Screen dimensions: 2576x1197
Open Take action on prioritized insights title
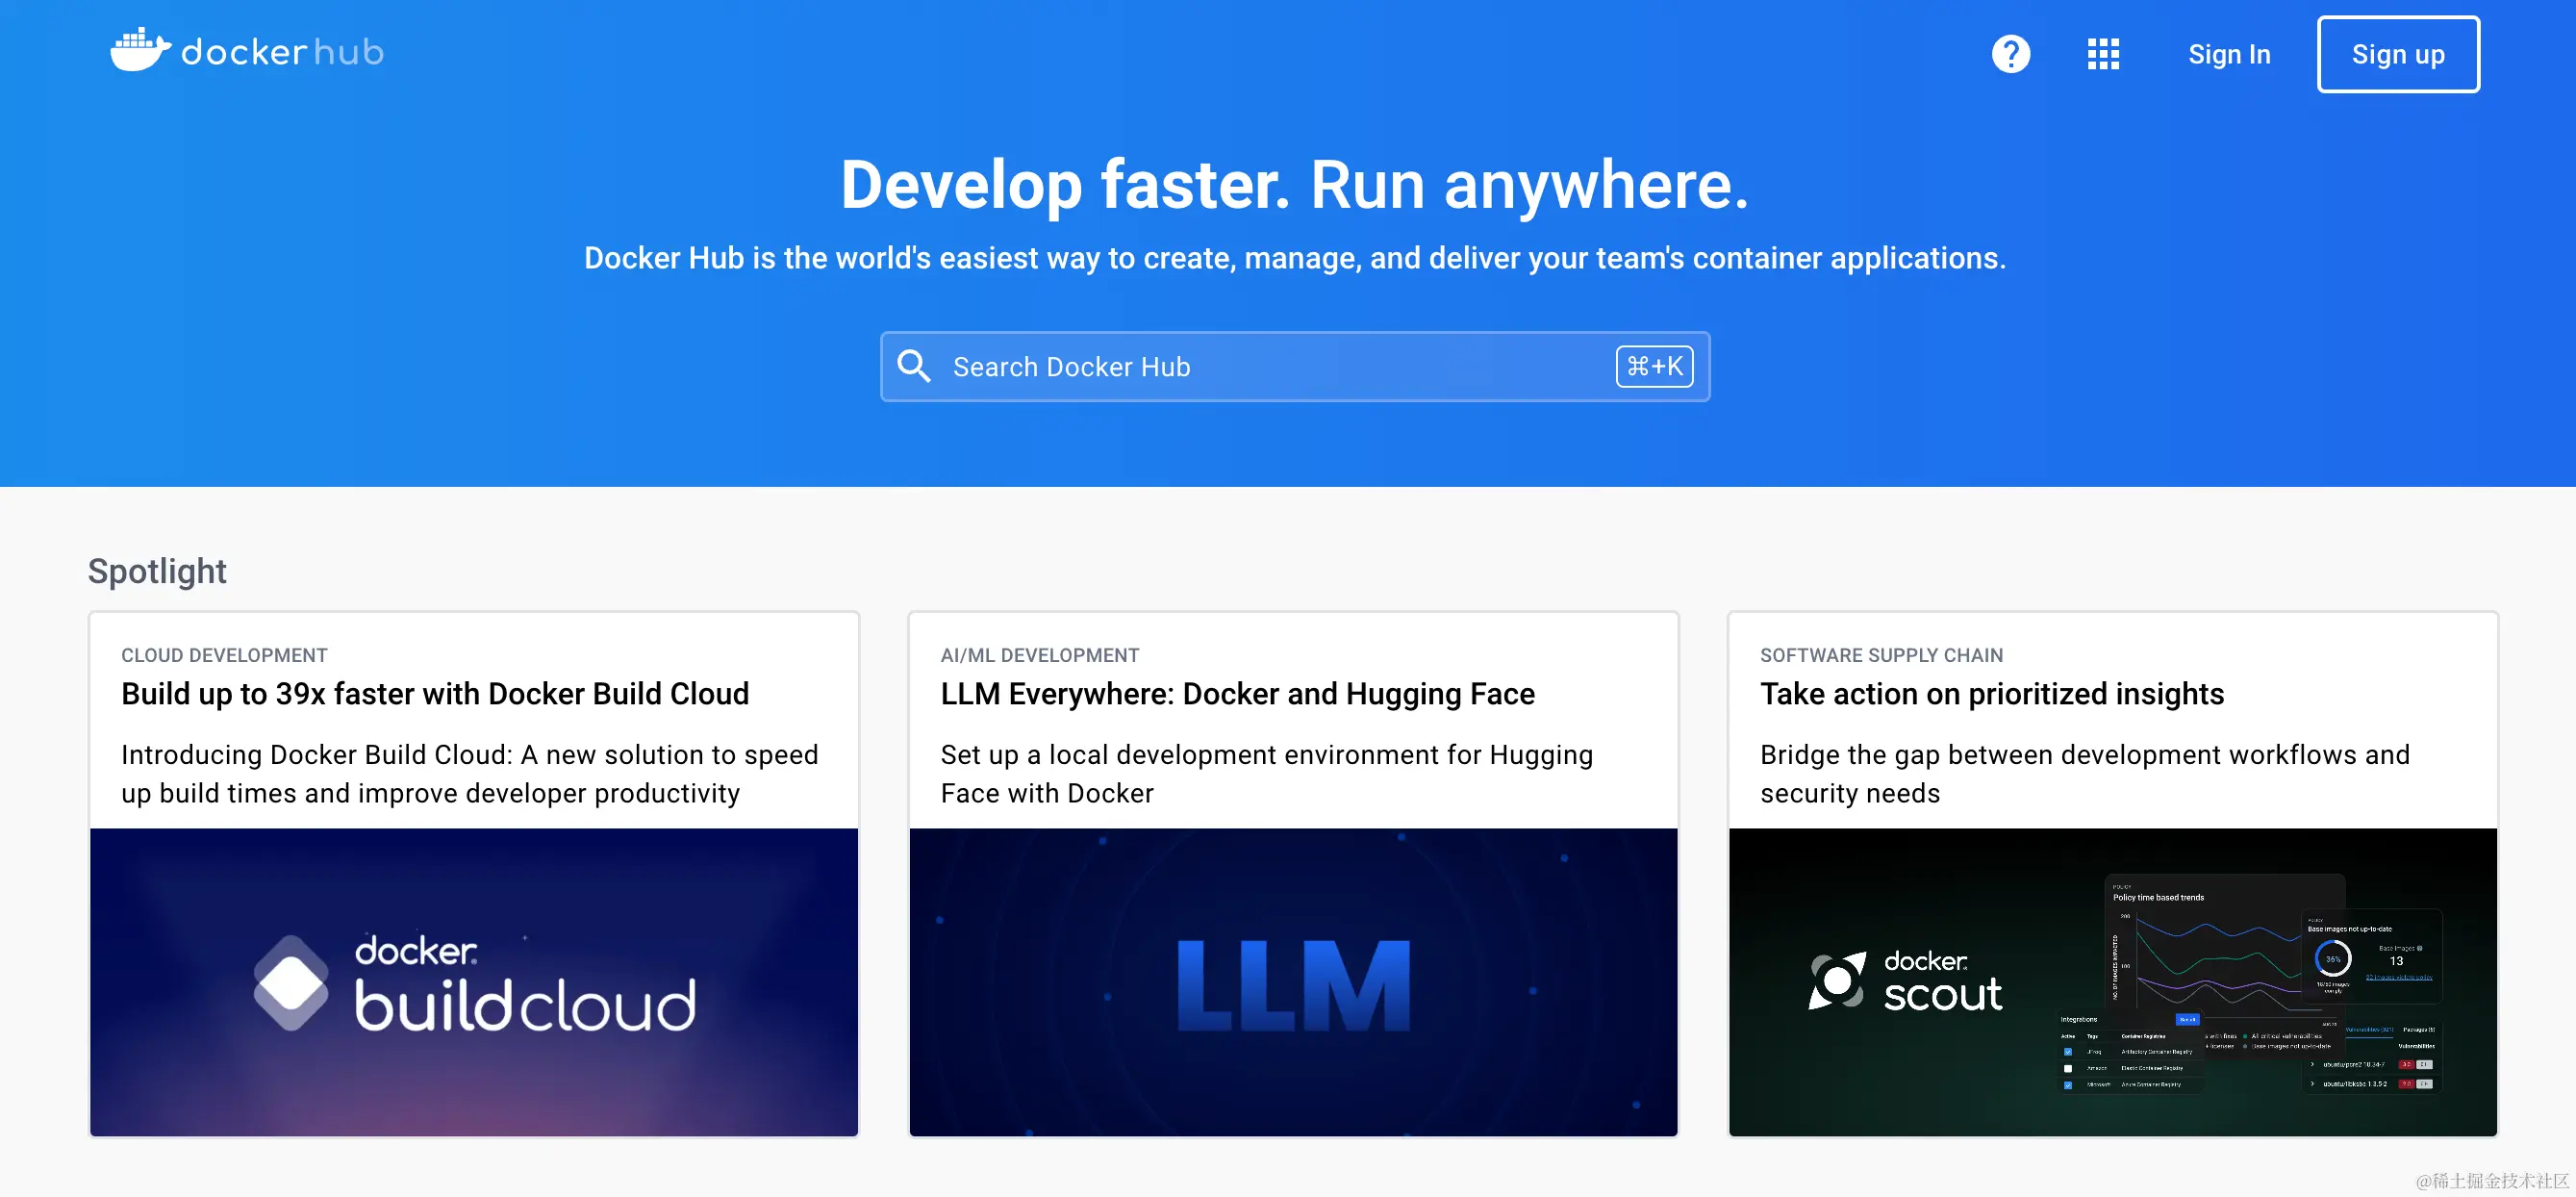(x=1991, y=693)
